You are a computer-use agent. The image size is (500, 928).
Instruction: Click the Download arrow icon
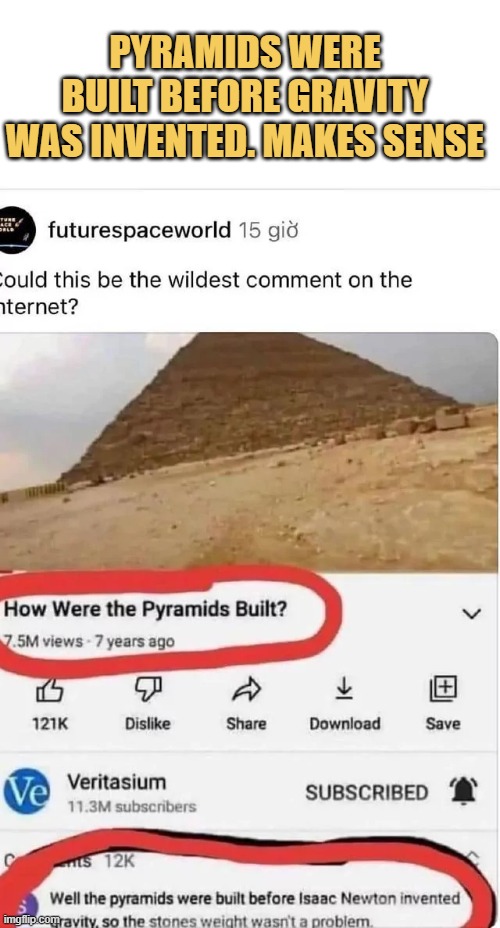pyautogui.click(x=344, y=688)
